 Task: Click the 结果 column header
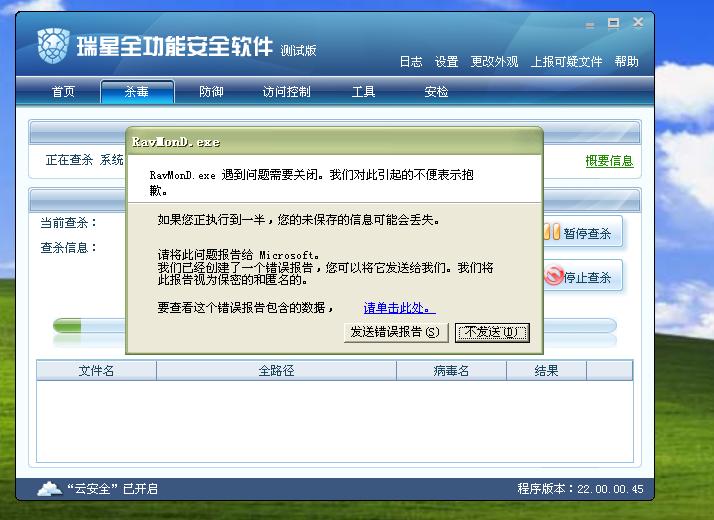546,370
